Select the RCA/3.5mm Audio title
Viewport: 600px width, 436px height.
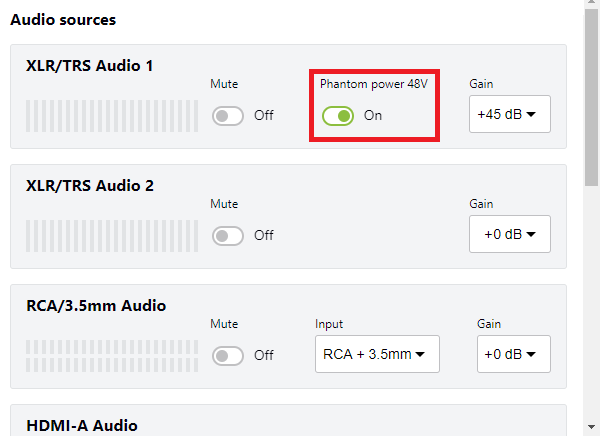[x=96, y=306]
